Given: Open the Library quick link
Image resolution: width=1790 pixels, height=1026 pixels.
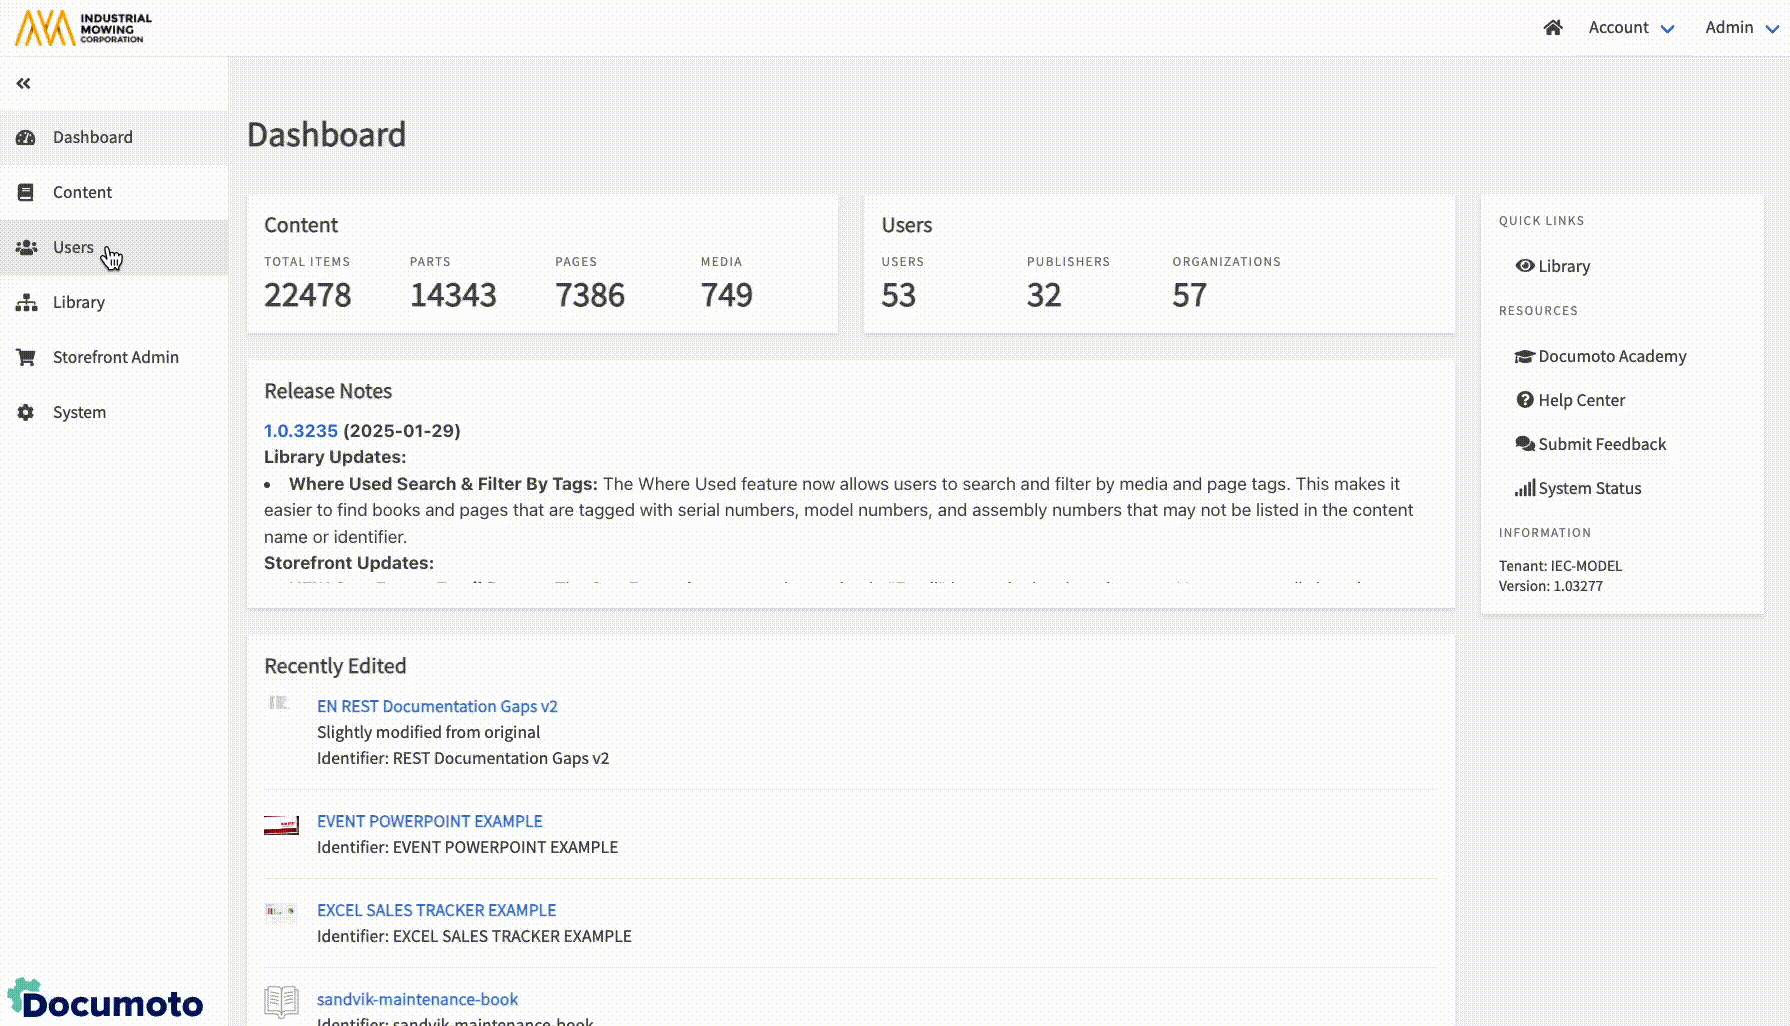Looking at the screenshot, I should [x=1563, y=266].
